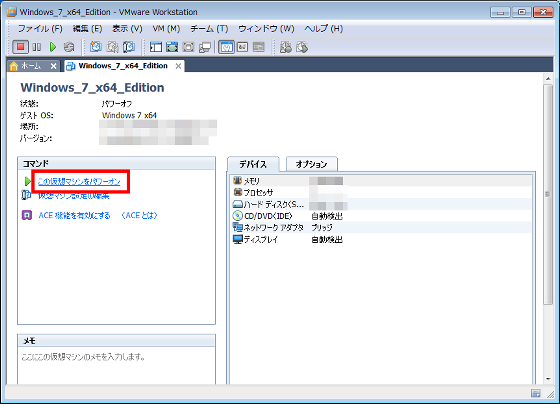Select the メモリ device row
The height and width of the screenshot is (404, 560).
[x=381, y=181]
